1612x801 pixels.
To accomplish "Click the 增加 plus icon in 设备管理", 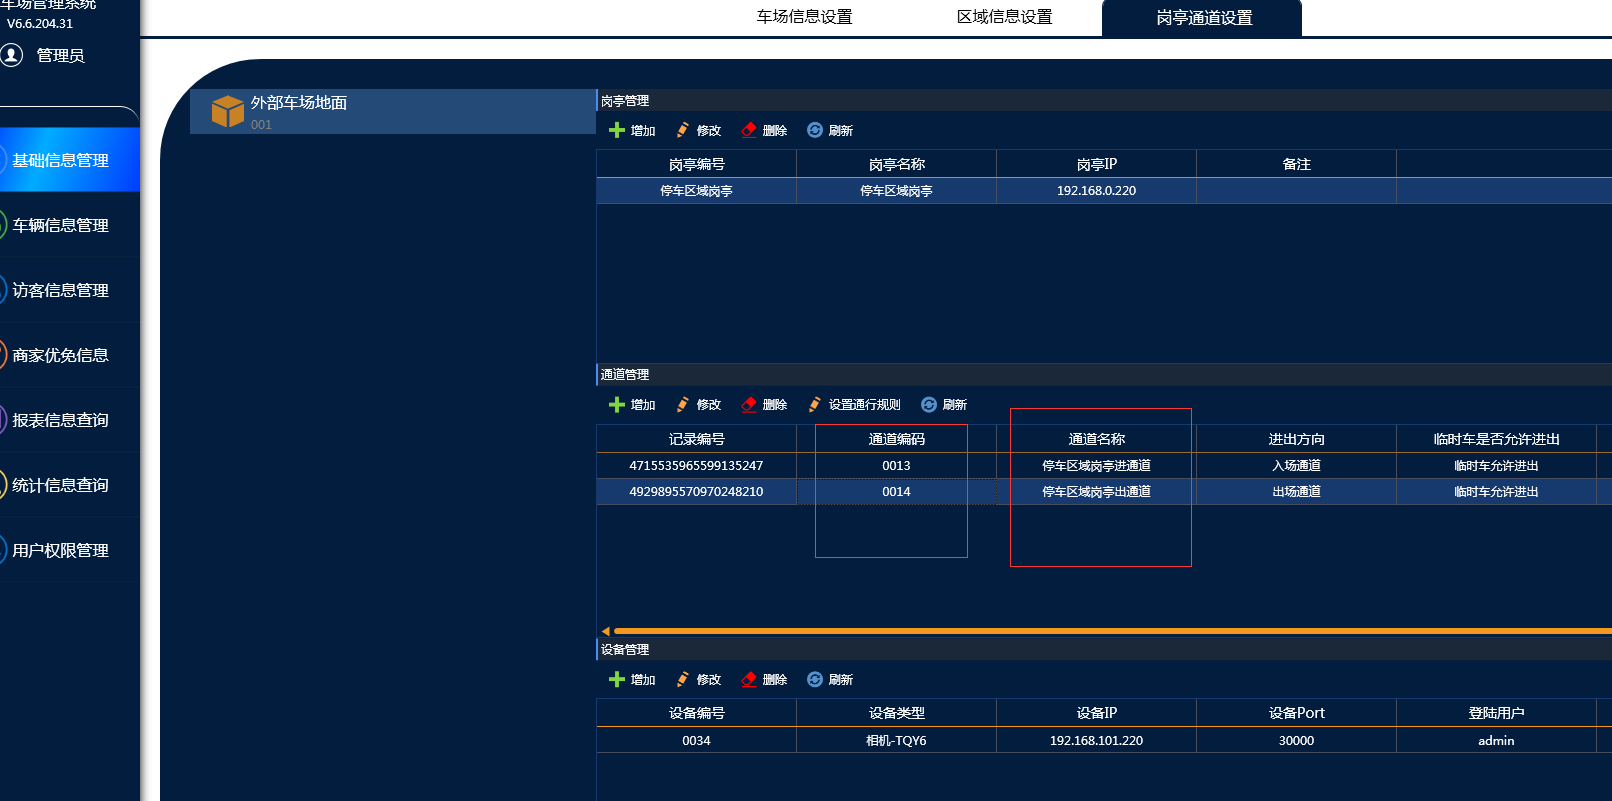I will (617, 679).
